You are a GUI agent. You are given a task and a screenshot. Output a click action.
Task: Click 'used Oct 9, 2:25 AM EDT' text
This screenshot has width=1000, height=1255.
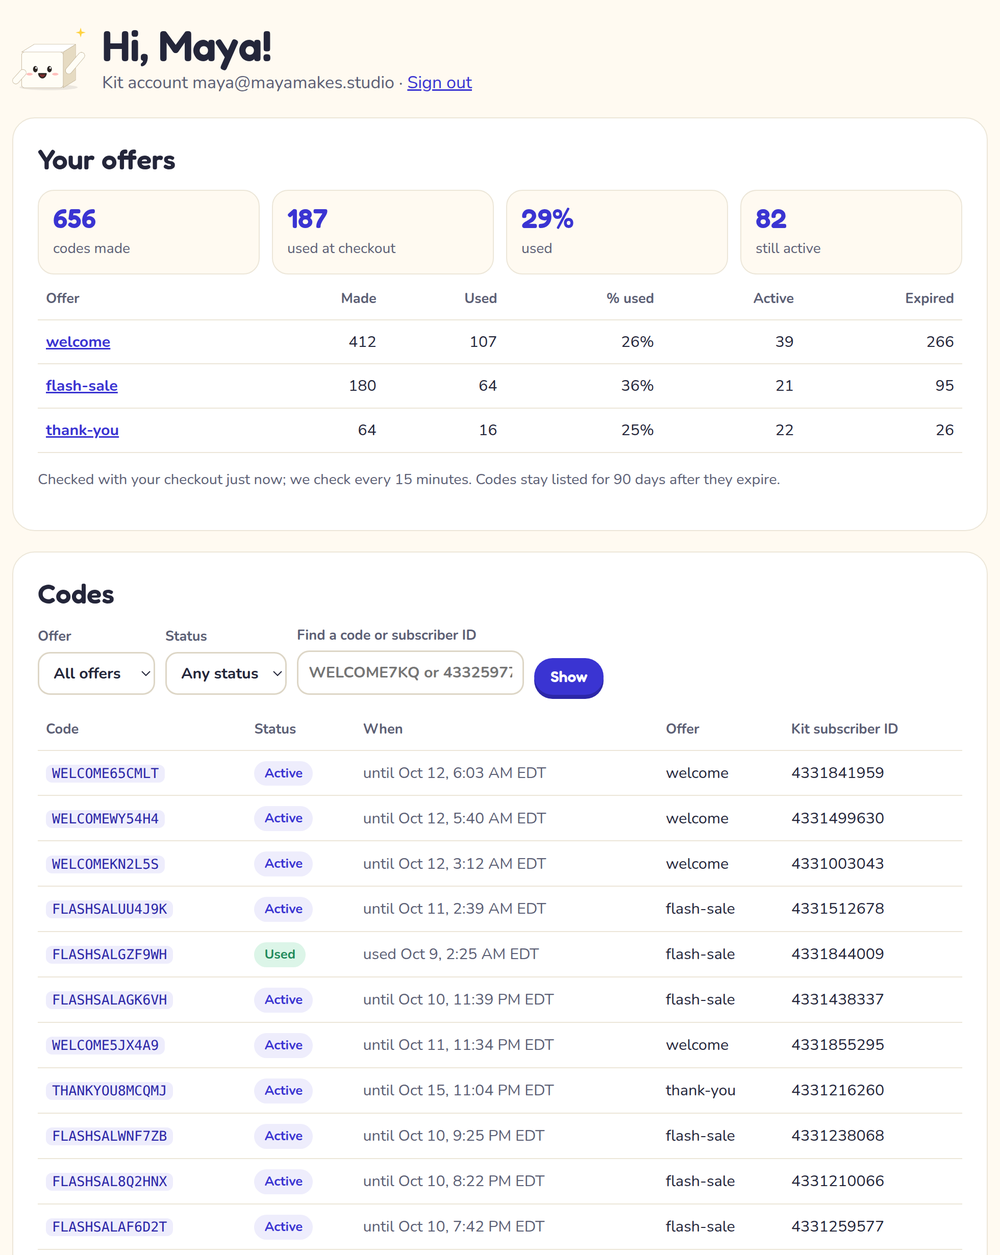pos(451,954)
